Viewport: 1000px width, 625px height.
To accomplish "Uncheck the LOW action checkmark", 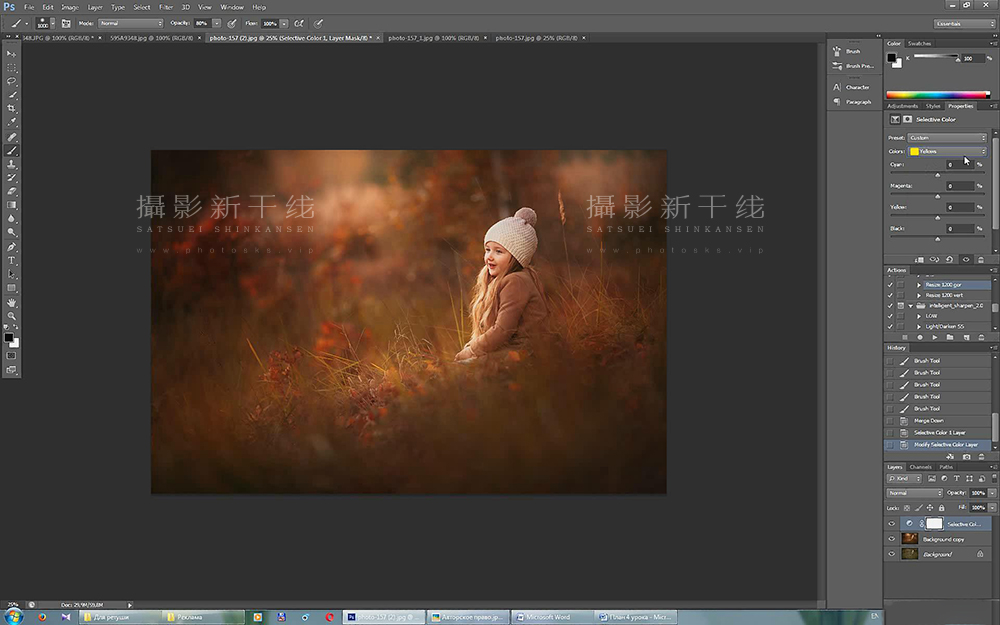I will click(x=890, y=316).
